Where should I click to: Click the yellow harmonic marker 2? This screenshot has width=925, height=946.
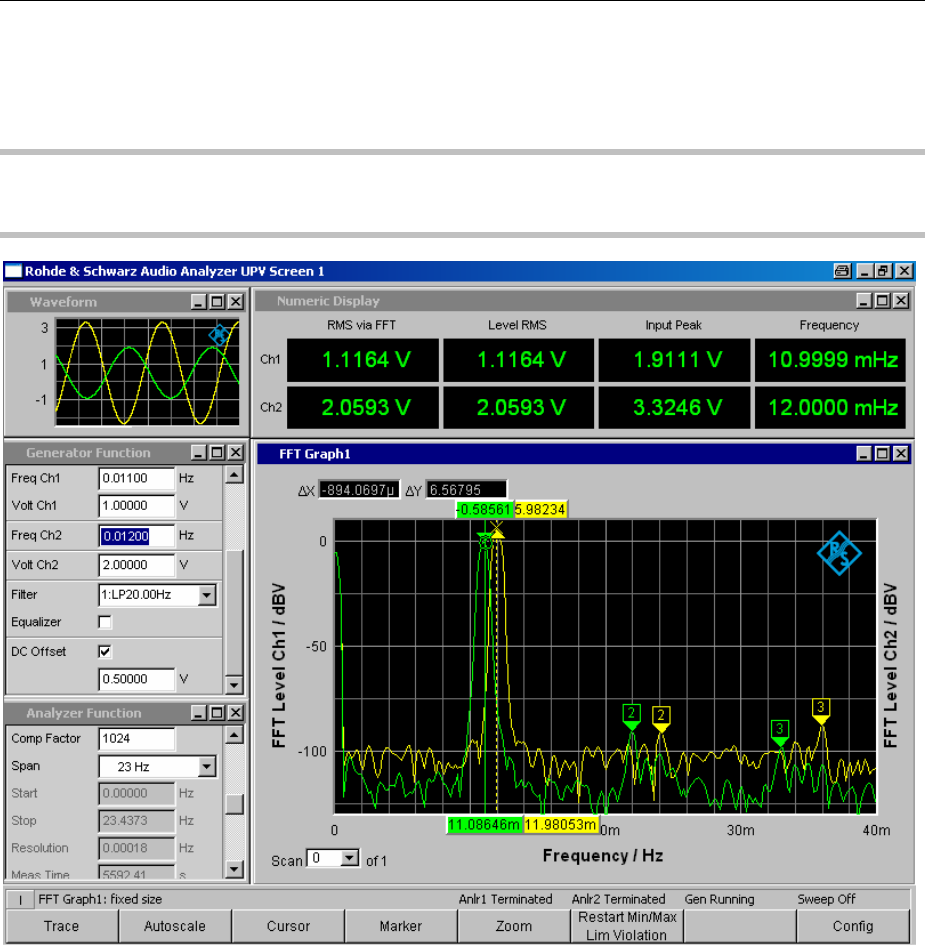tap(661, 714)
